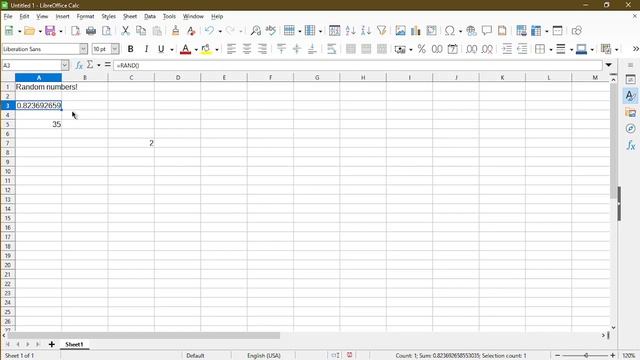The width and height of the screenshot is (640, 360).
Task: Open the File menu
Action: [8, 16]
